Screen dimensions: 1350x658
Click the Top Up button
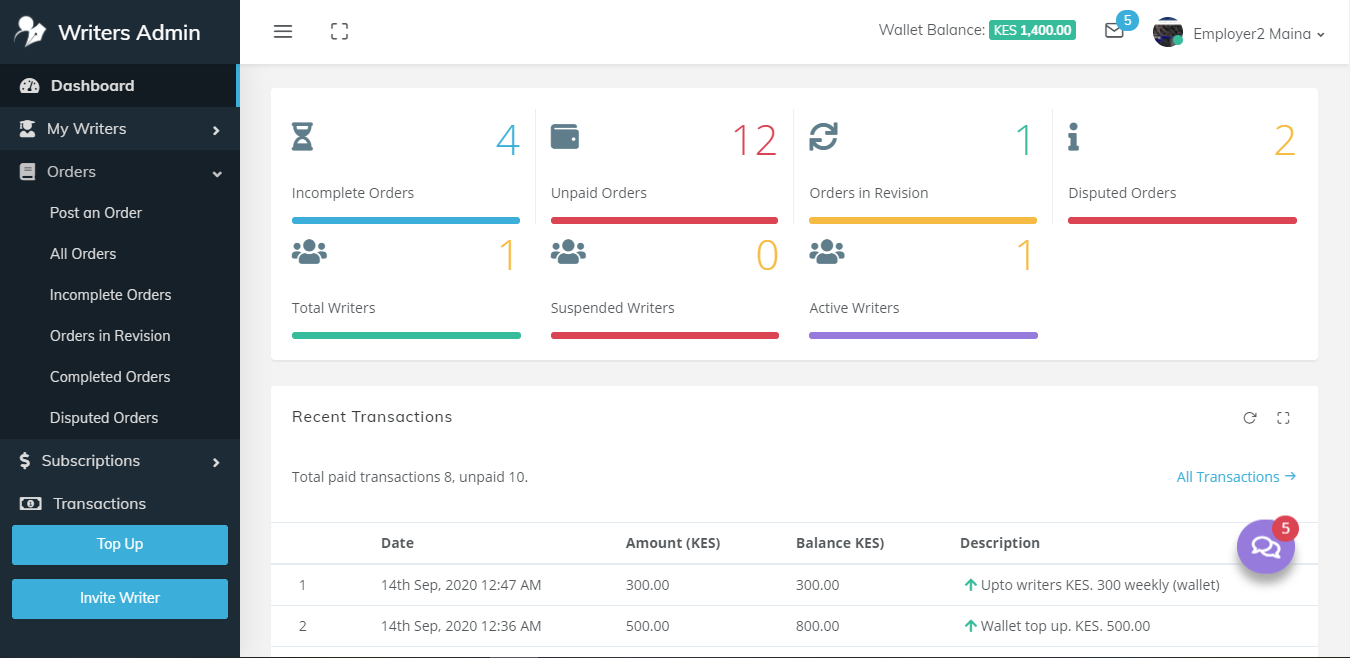click(x=120, y=545)
